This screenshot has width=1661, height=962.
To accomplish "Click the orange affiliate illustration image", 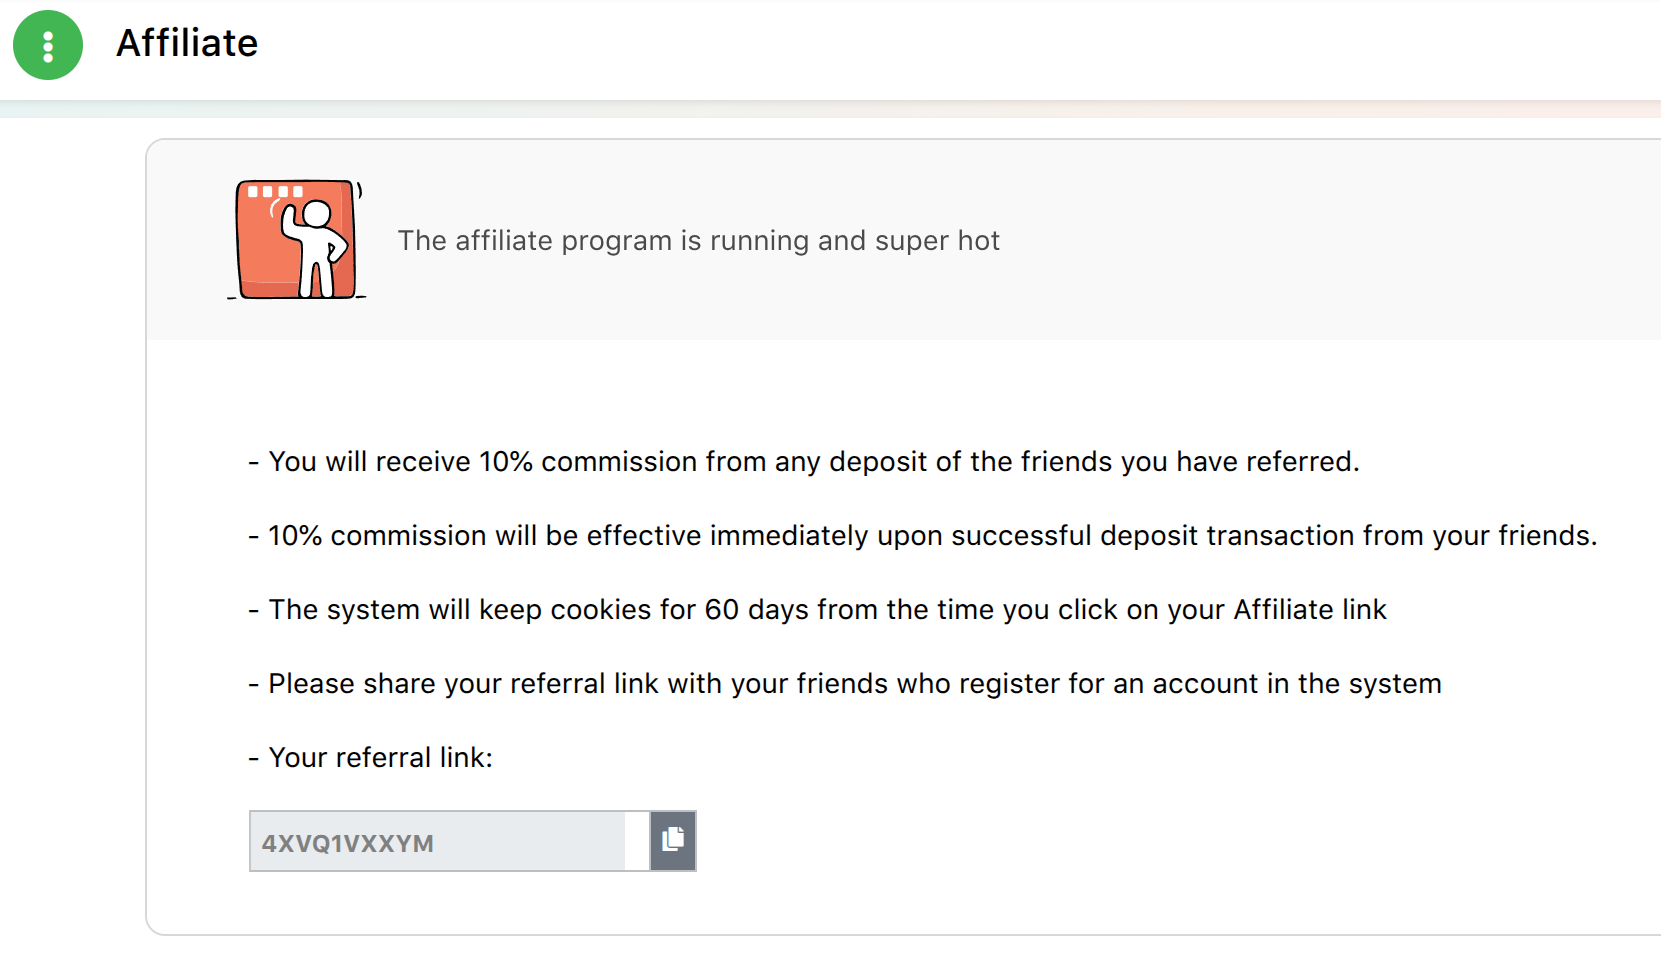I will point(297,240).
